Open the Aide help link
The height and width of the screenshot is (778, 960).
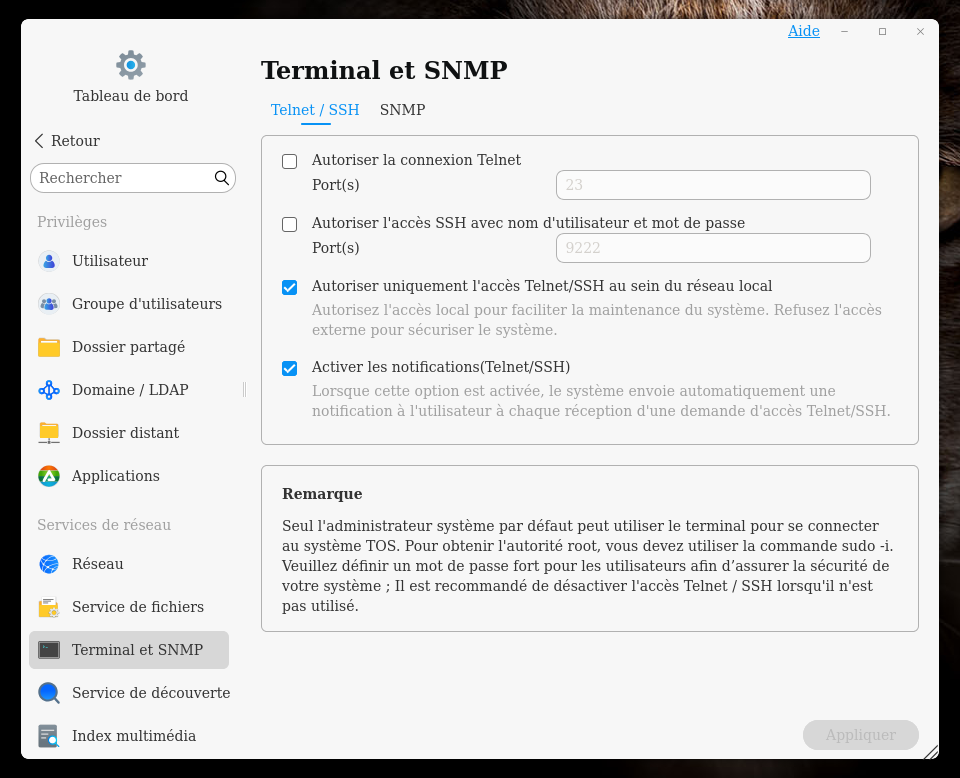pyautogui.click(x=803, y=31)
